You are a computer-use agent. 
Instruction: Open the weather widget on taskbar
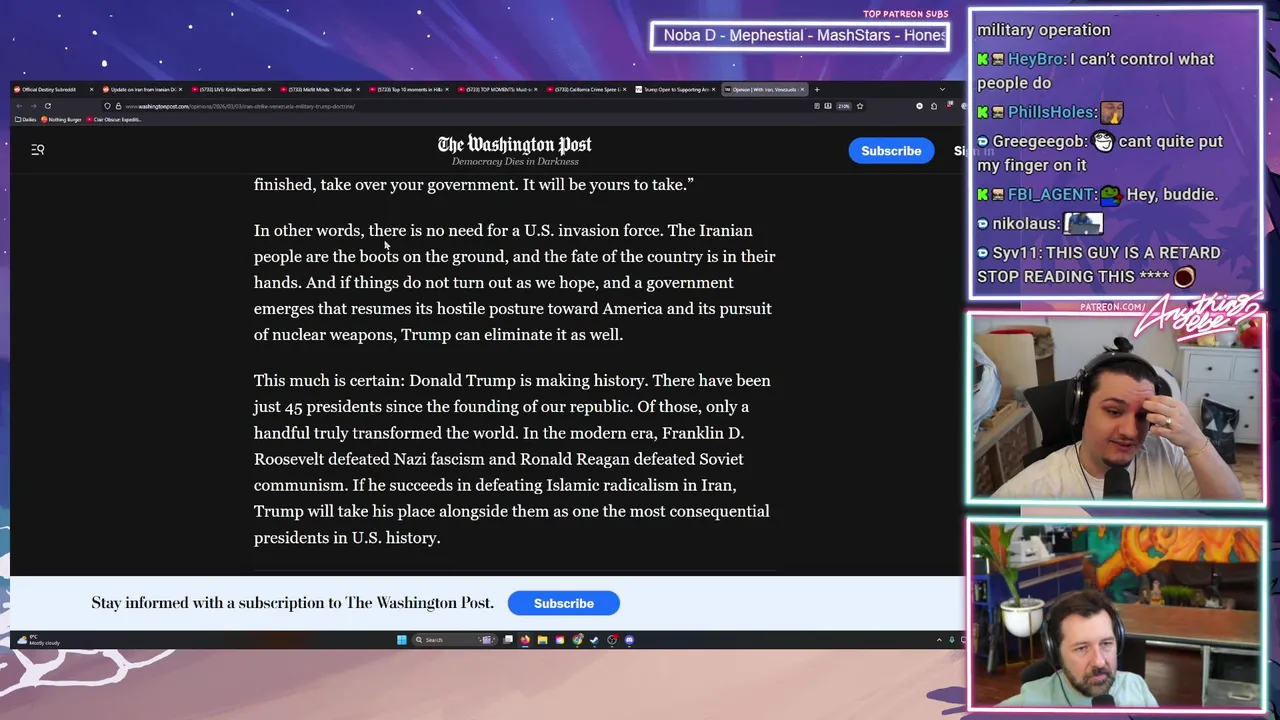40,640
